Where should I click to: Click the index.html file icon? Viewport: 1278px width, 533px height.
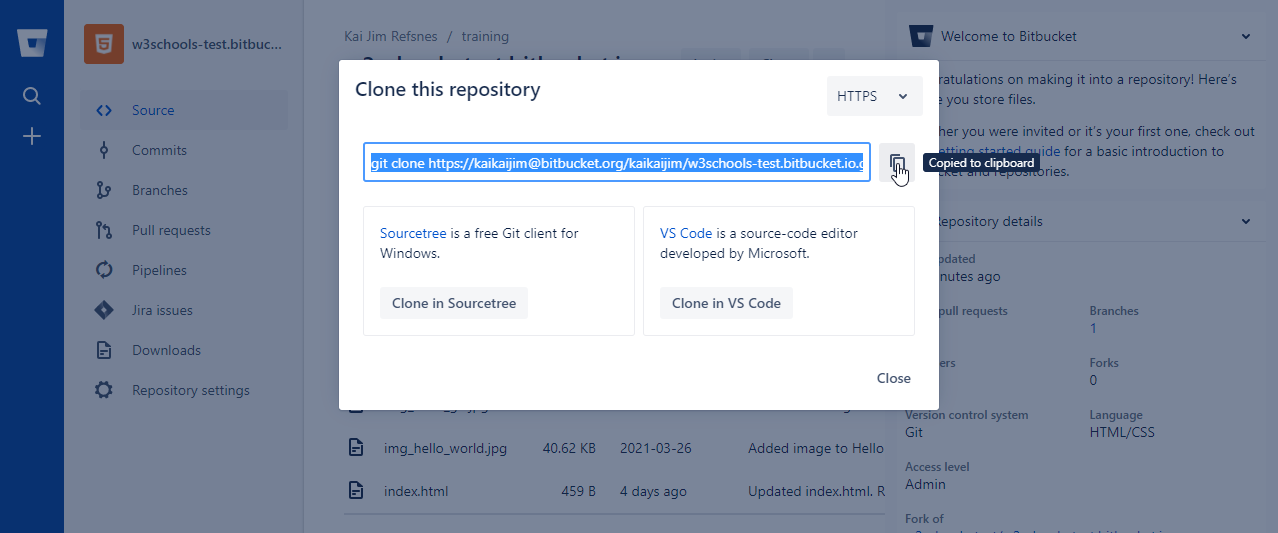pos(355,491)
